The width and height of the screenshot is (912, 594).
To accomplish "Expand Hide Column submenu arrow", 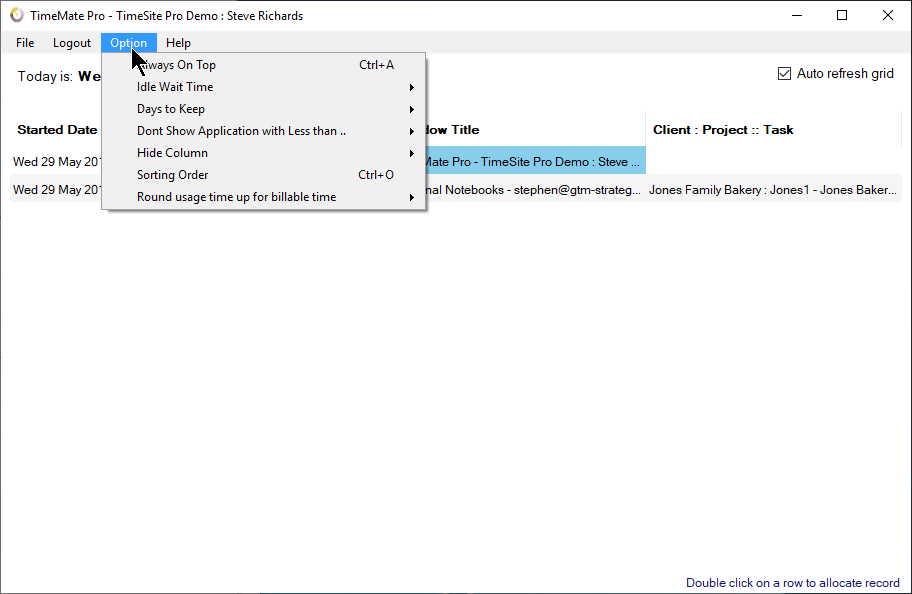I will (x=411, y=154).
